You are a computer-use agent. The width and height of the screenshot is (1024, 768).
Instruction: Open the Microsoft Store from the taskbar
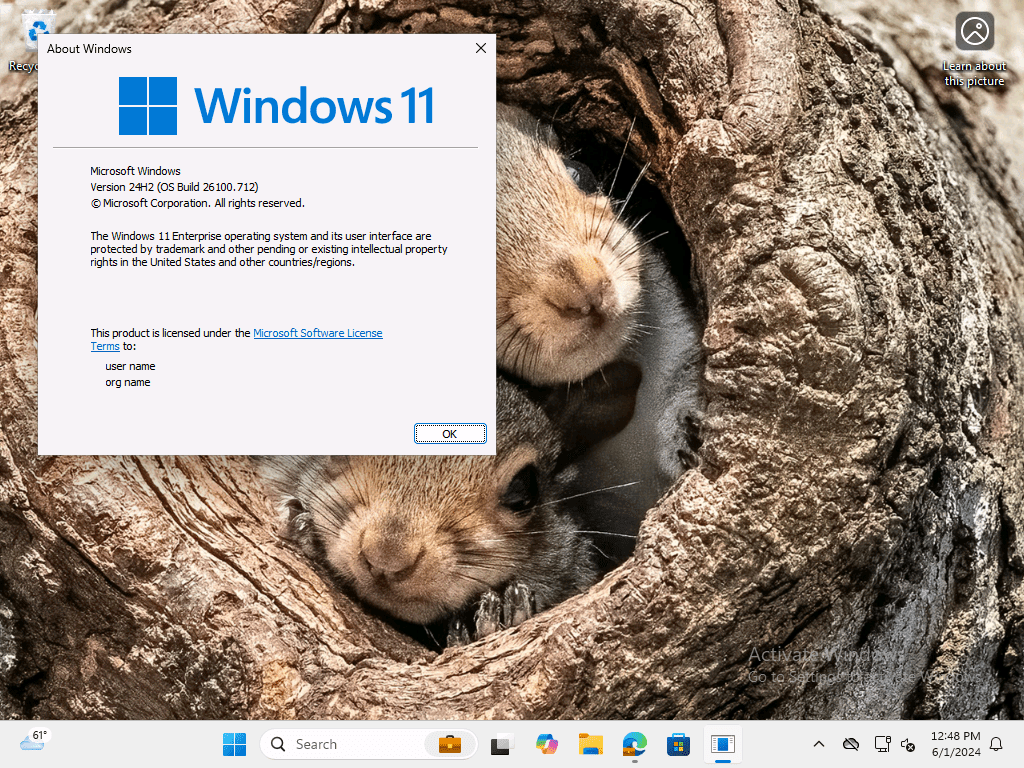click(678, 744)
